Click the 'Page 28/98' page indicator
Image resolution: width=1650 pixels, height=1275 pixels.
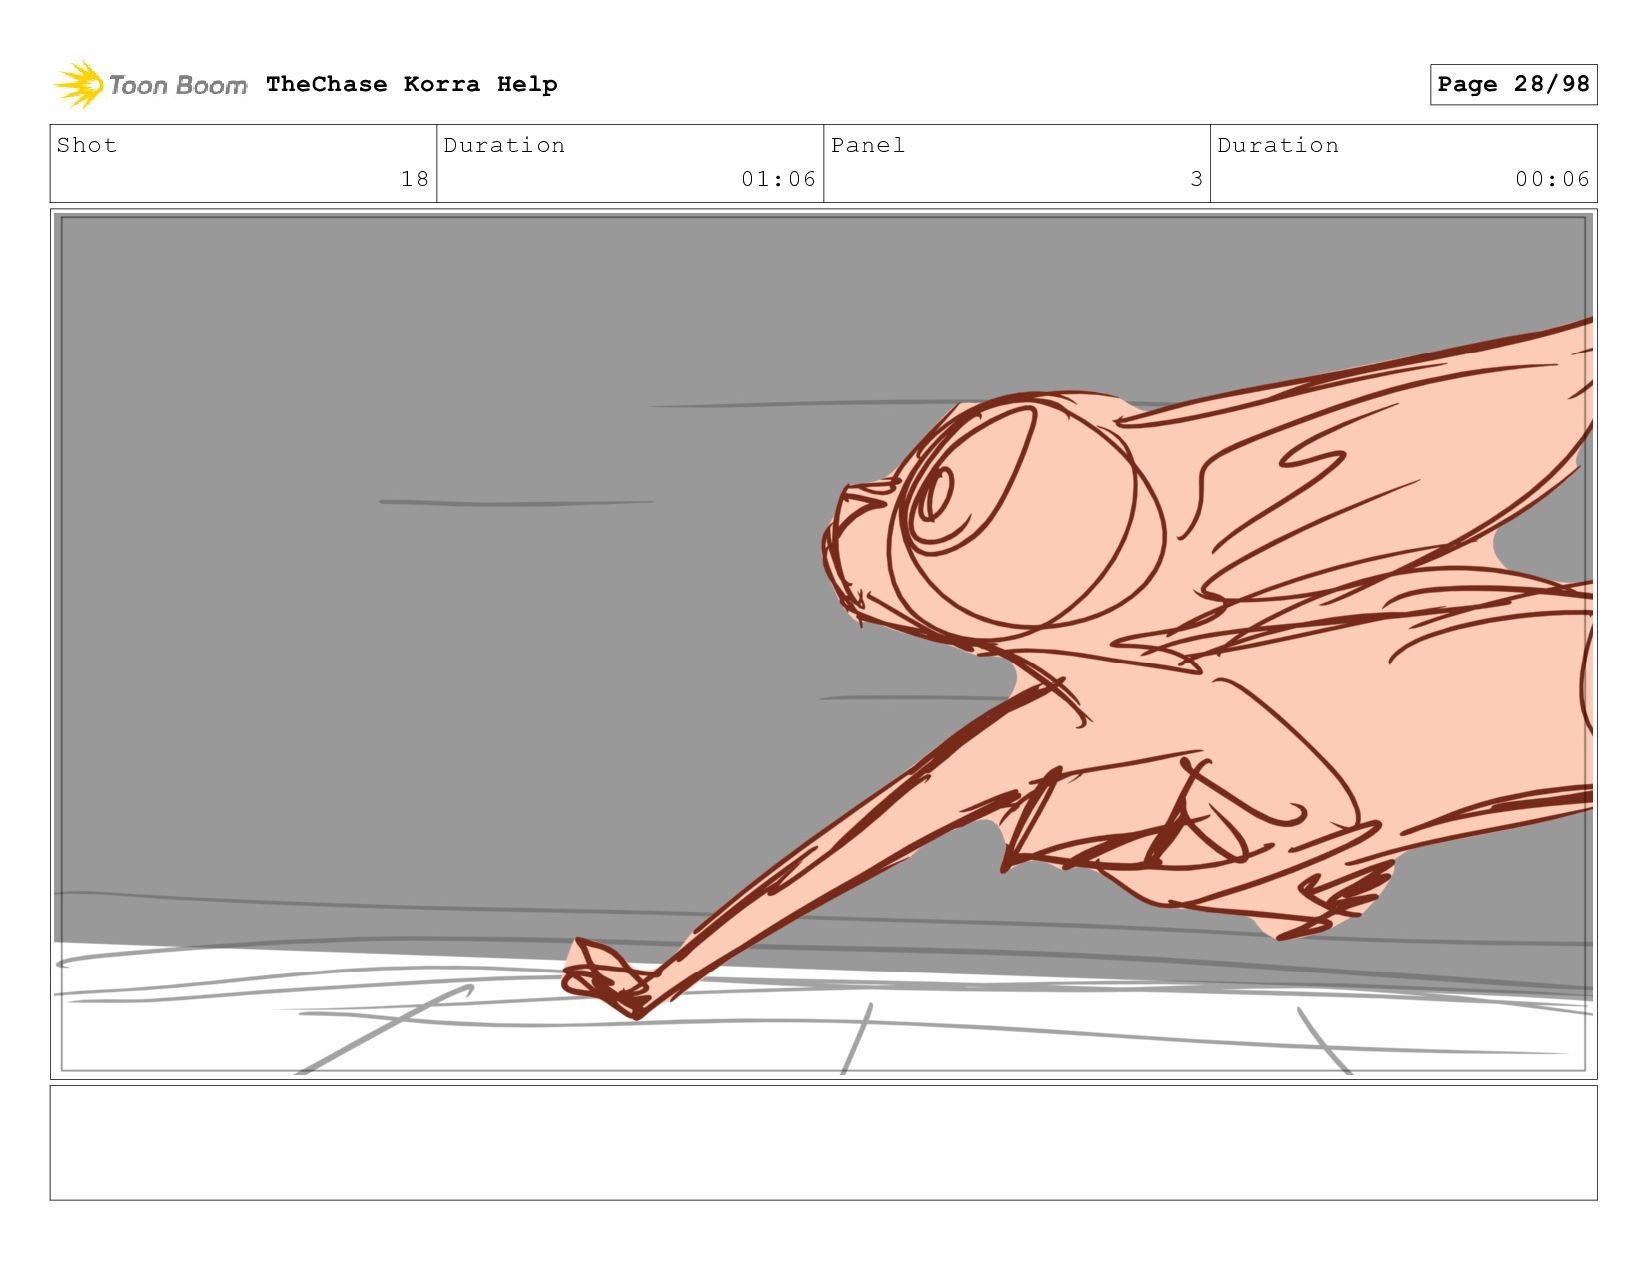pos(1513,84)
